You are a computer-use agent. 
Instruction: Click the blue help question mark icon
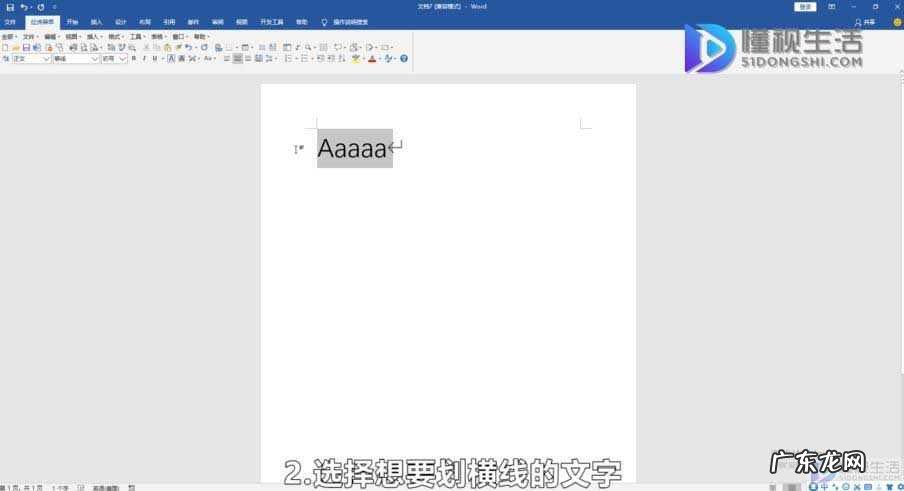point(404,58)
